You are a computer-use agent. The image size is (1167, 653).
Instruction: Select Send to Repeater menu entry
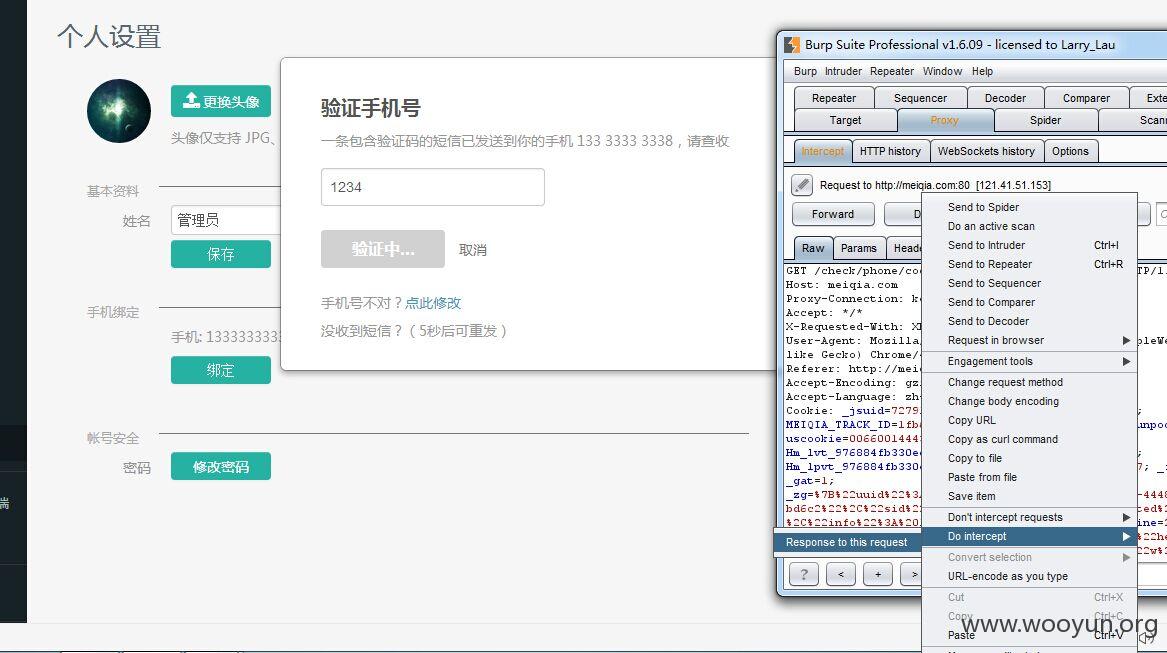pos(1029,264)
